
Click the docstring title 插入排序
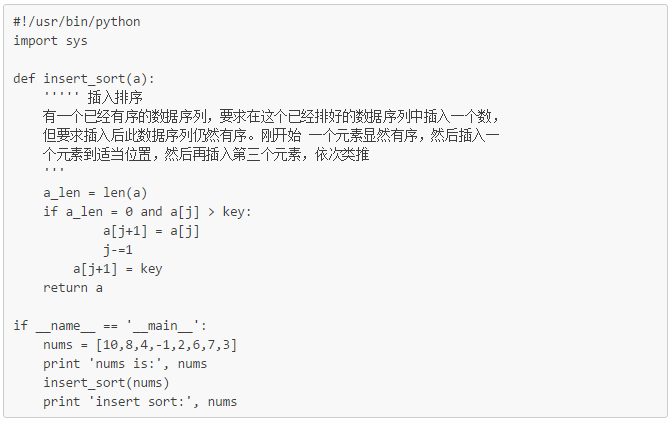115,97
